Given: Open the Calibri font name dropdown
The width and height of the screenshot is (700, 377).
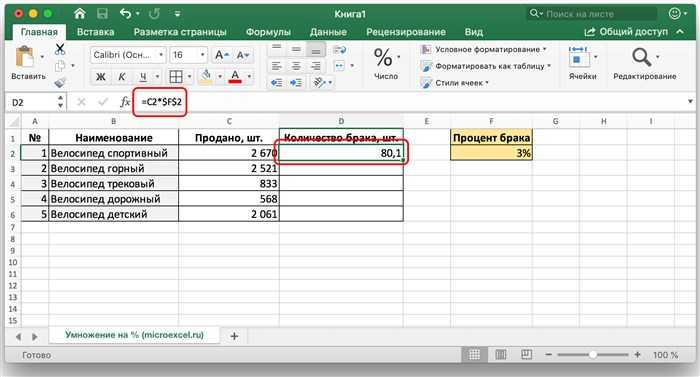Looking at the screenshot, I should 128,55.
